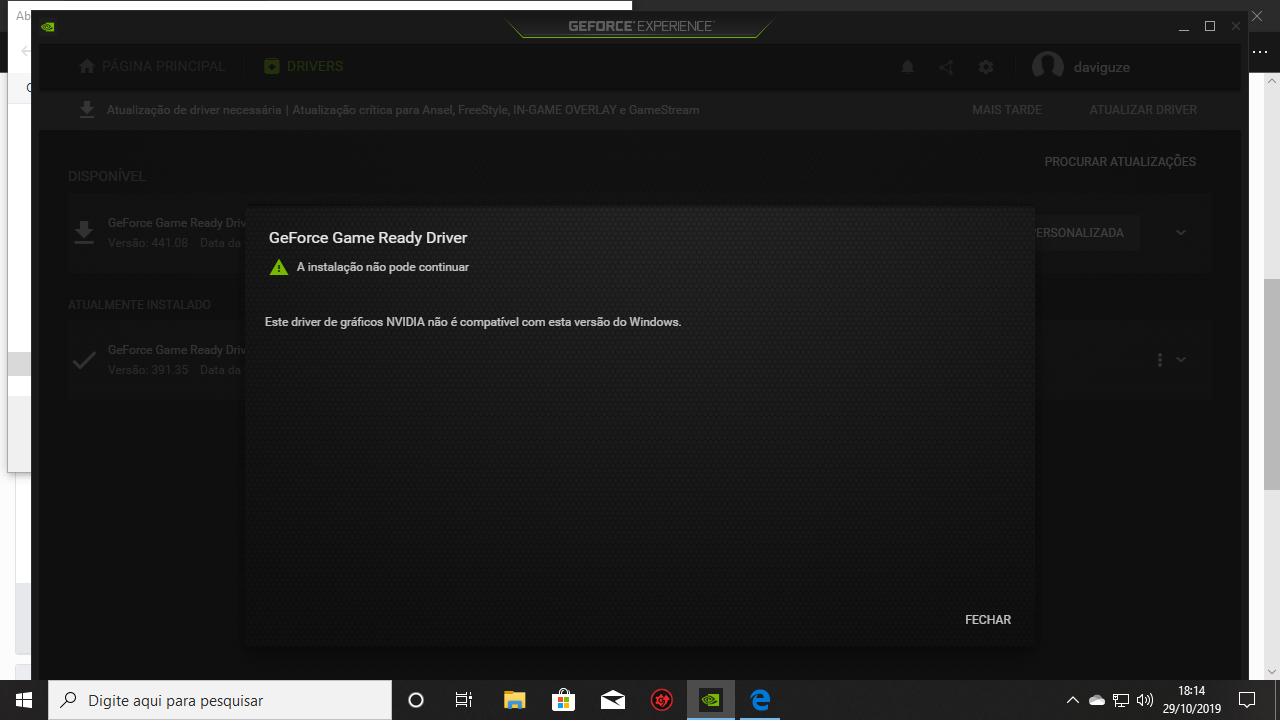
Task: Click the NVIDIA logo in title bar
Action: point(48,26)
